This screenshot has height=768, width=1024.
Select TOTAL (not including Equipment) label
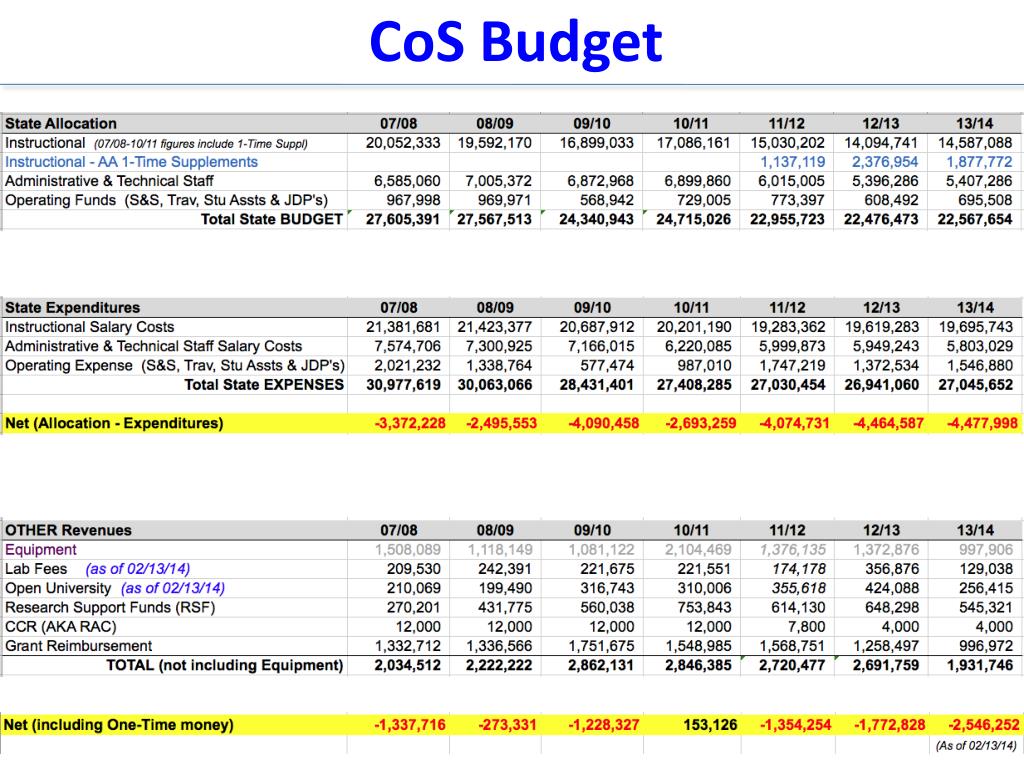(x=225, y=665)
